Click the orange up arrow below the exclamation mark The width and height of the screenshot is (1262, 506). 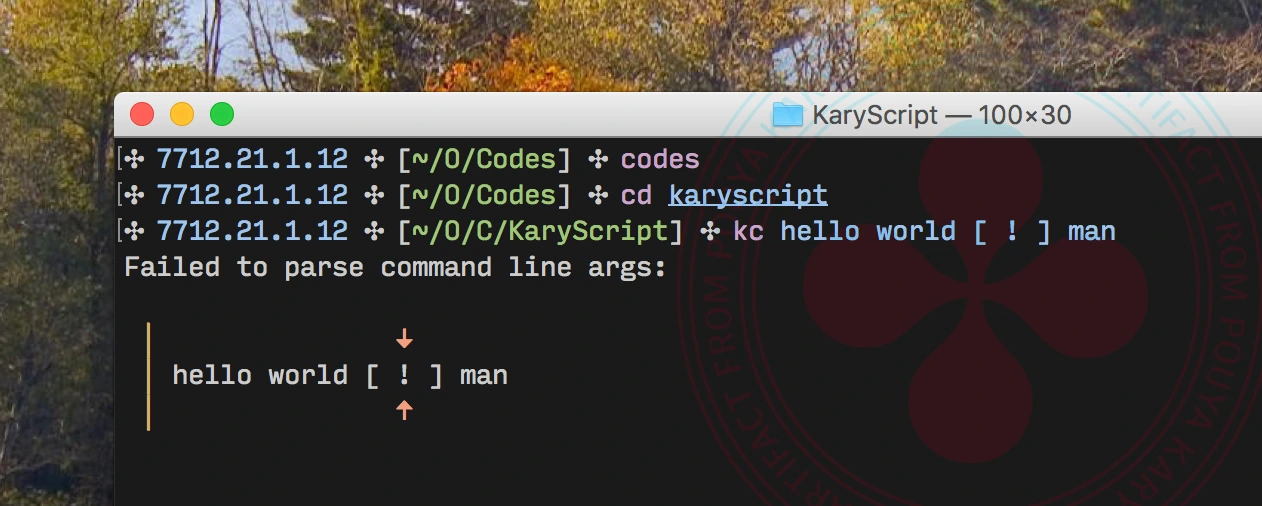click(404, 409)
